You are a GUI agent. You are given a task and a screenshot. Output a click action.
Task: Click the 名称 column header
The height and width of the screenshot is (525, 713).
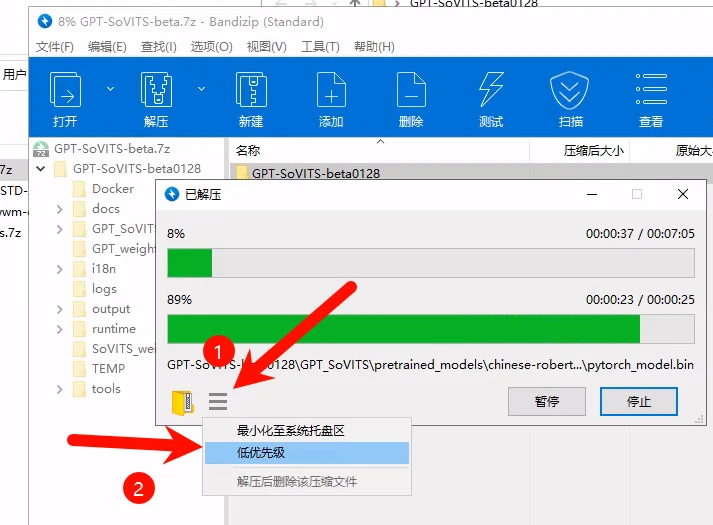(x=248, y=150)
